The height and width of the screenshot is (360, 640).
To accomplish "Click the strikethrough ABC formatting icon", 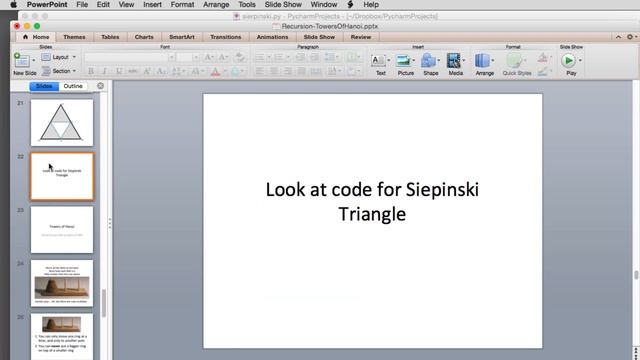I will (132, 71).
